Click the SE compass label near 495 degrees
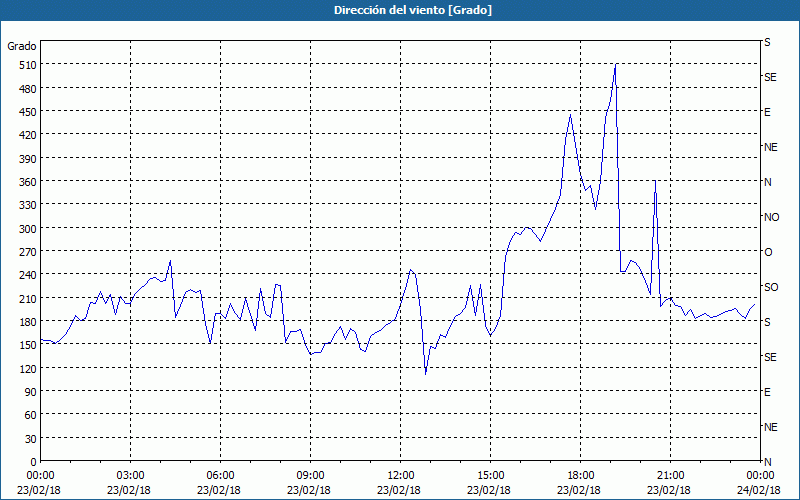Screen dimensions: 800x500 [770, 77]
